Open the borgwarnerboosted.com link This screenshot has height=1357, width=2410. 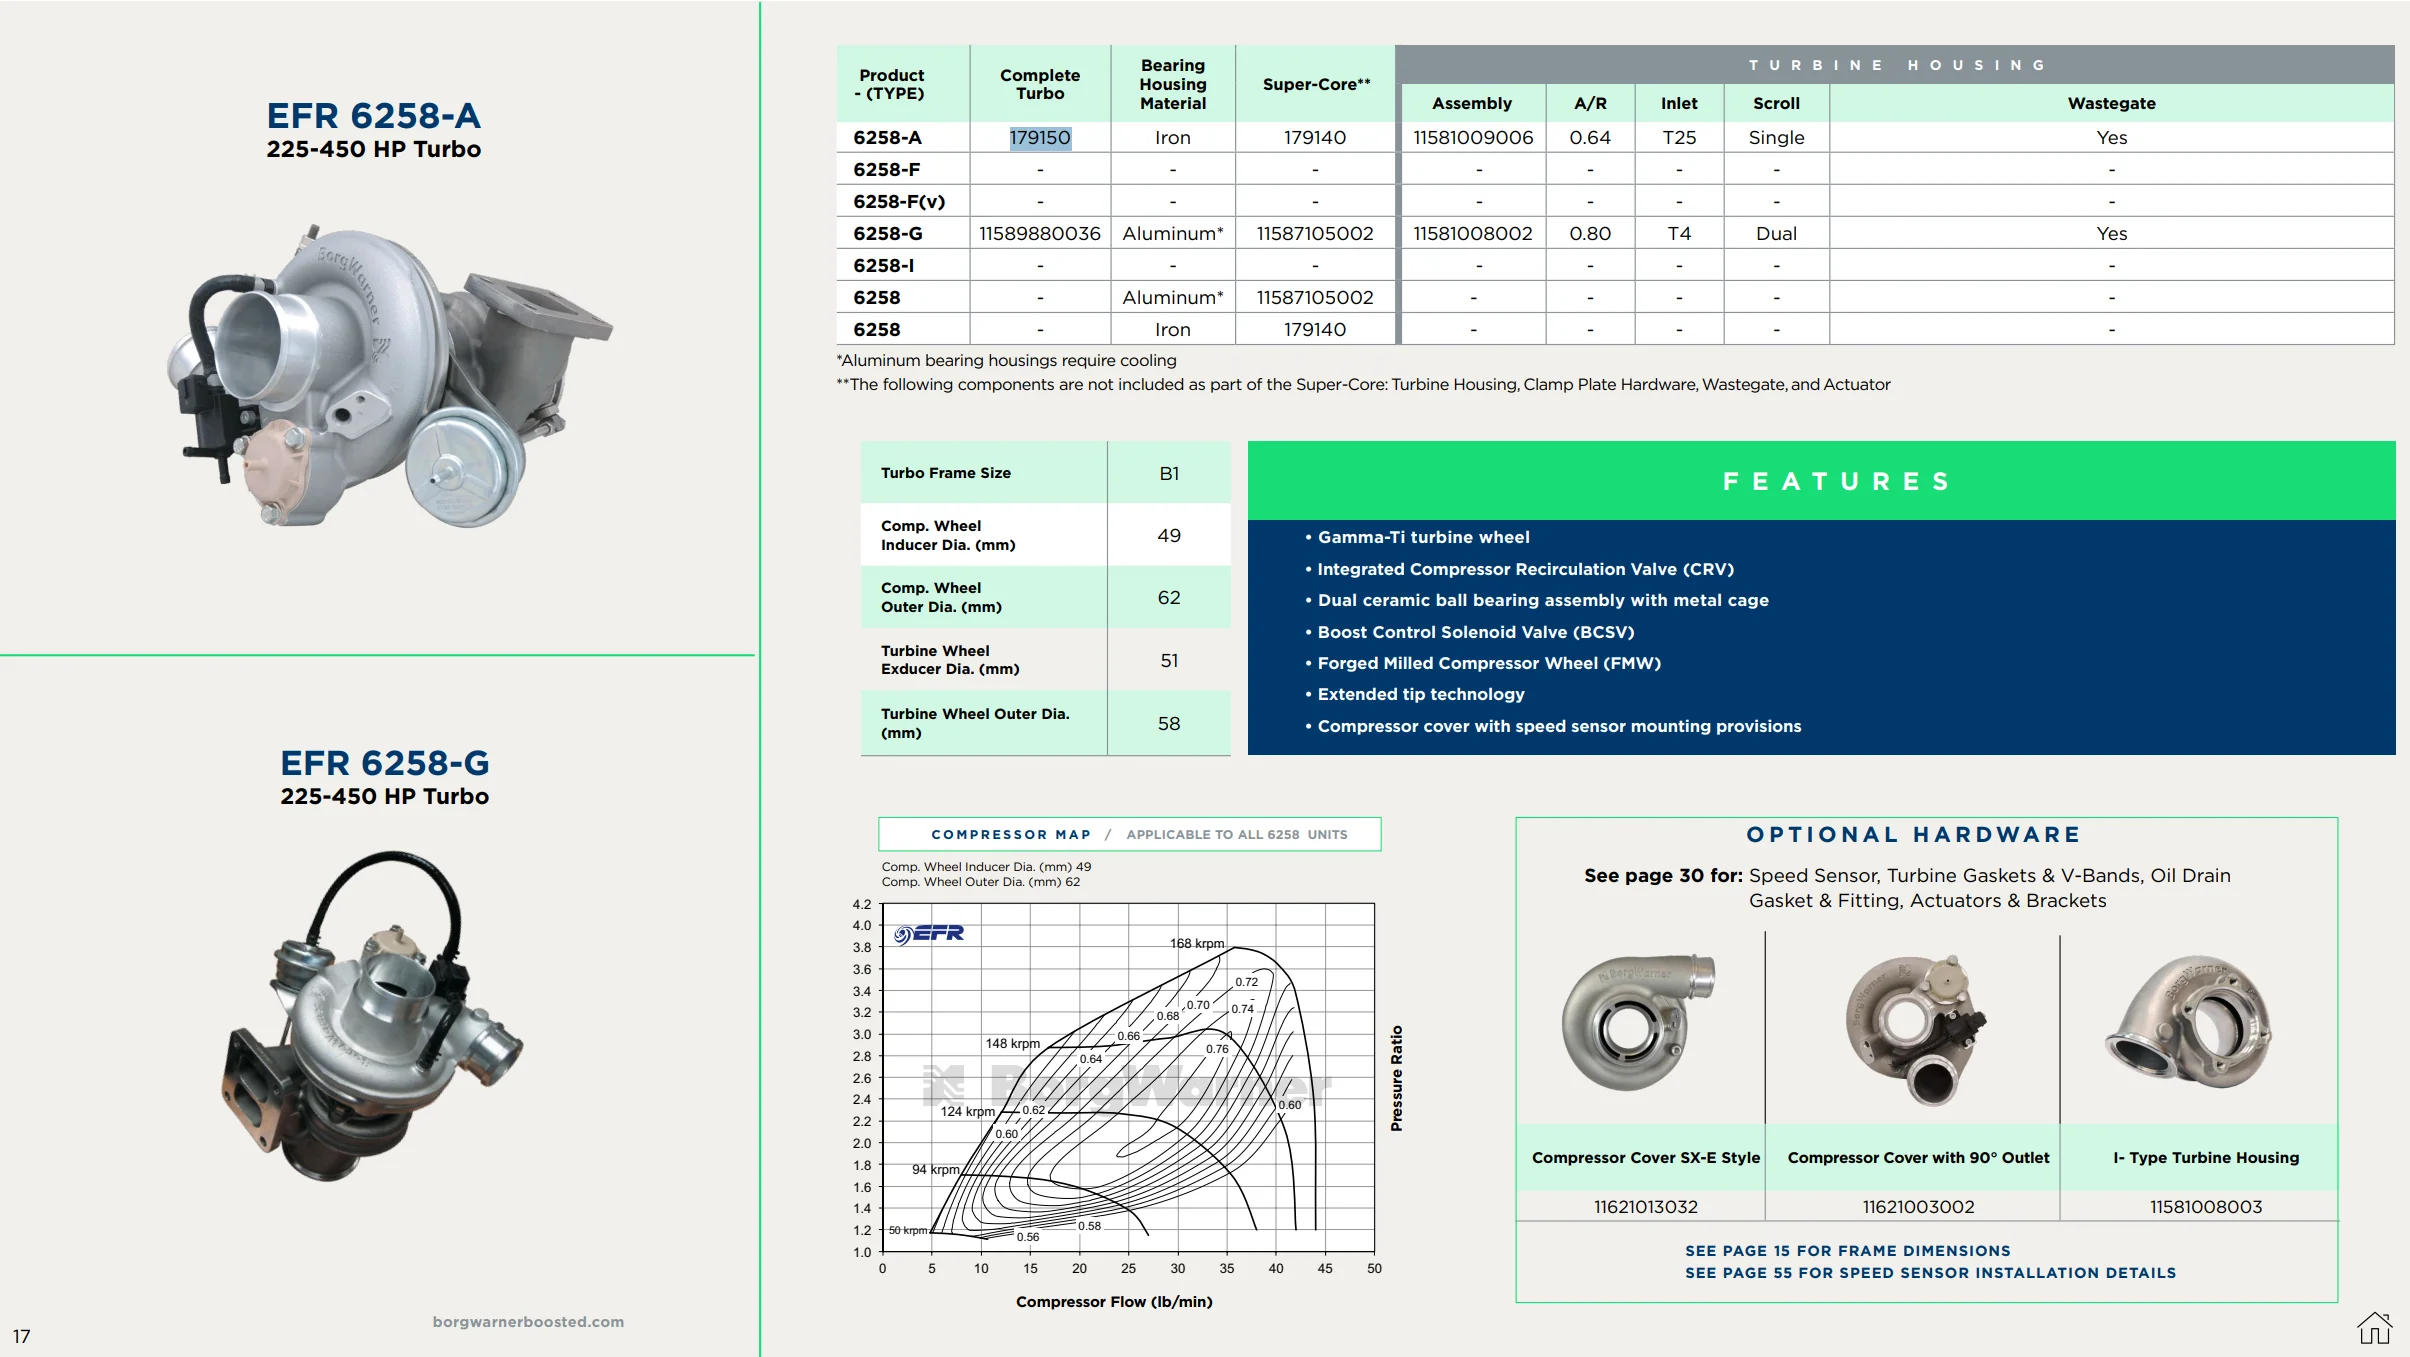point(528,1322)
